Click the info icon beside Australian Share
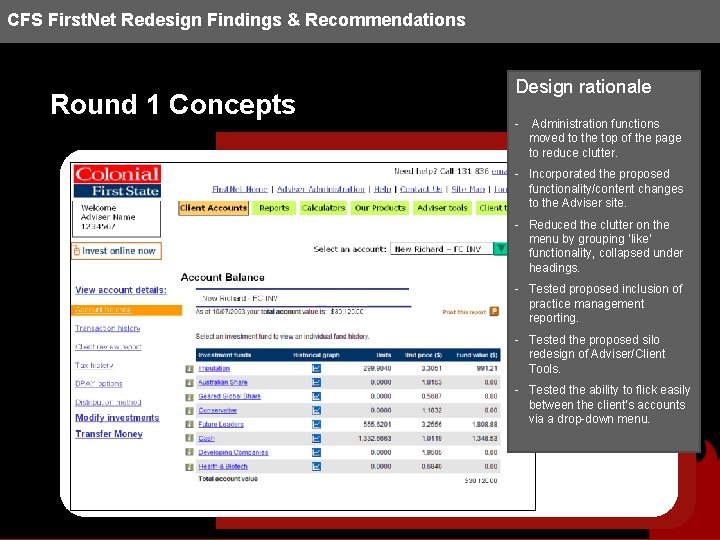Screen dimensions: 720x540 [189, 382]
